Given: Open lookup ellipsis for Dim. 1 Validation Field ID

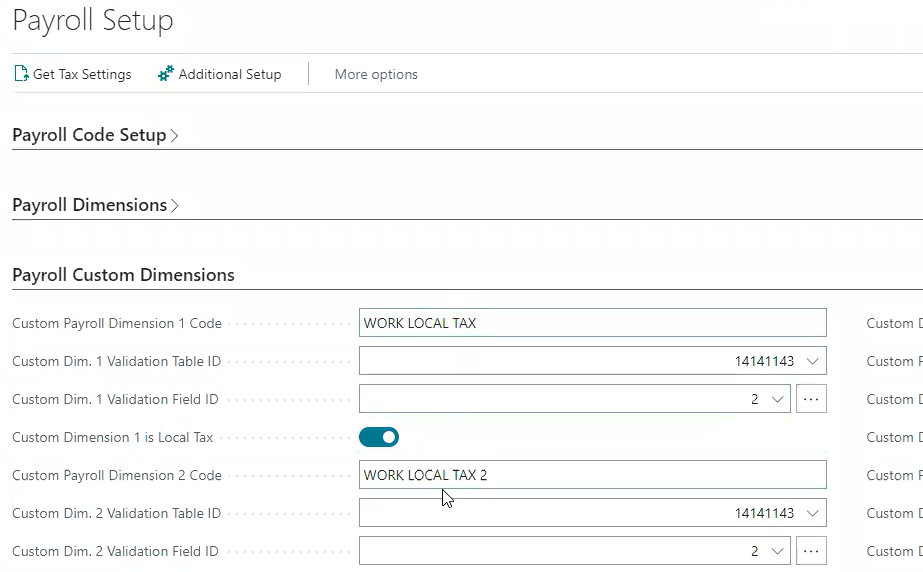Looking at the screenshot, I should [x=811, y=399].
